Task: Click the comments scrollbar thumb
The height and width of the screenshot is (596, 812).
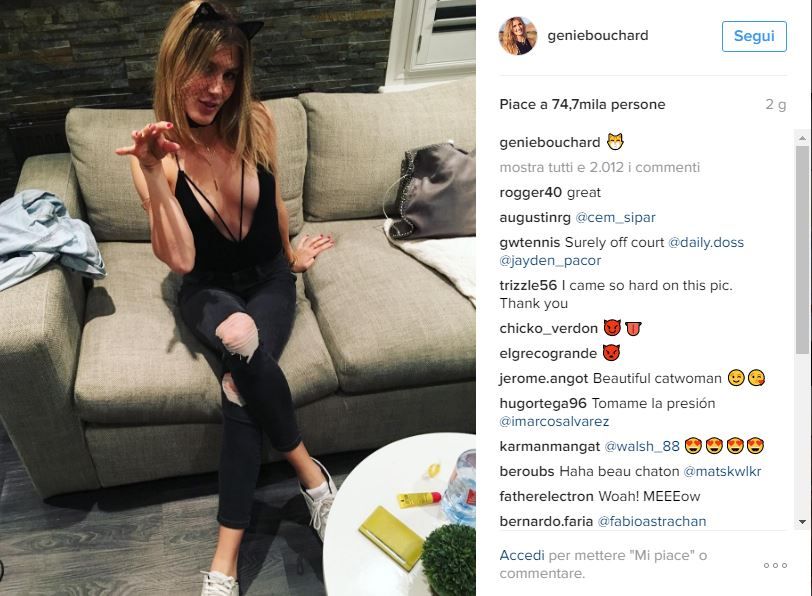Action: point(802,250)
